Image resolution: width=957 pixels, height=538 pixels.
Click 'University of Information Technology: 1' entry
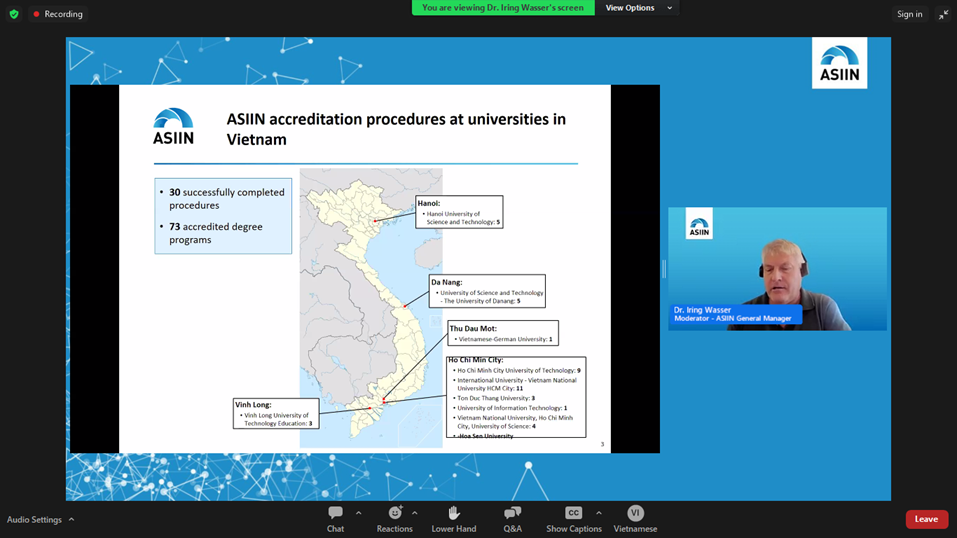511,408
